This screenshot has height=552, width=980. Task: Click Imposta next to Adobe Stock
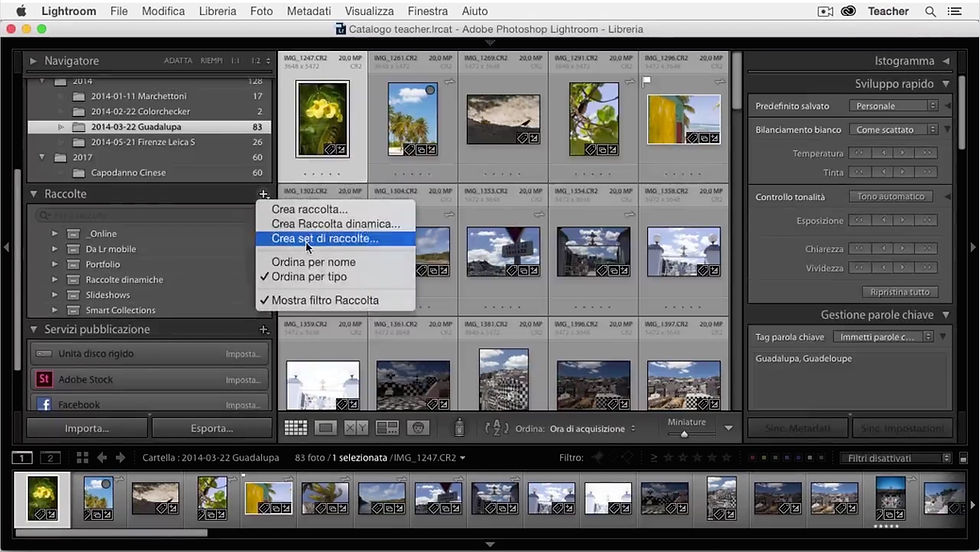[243, 379]
